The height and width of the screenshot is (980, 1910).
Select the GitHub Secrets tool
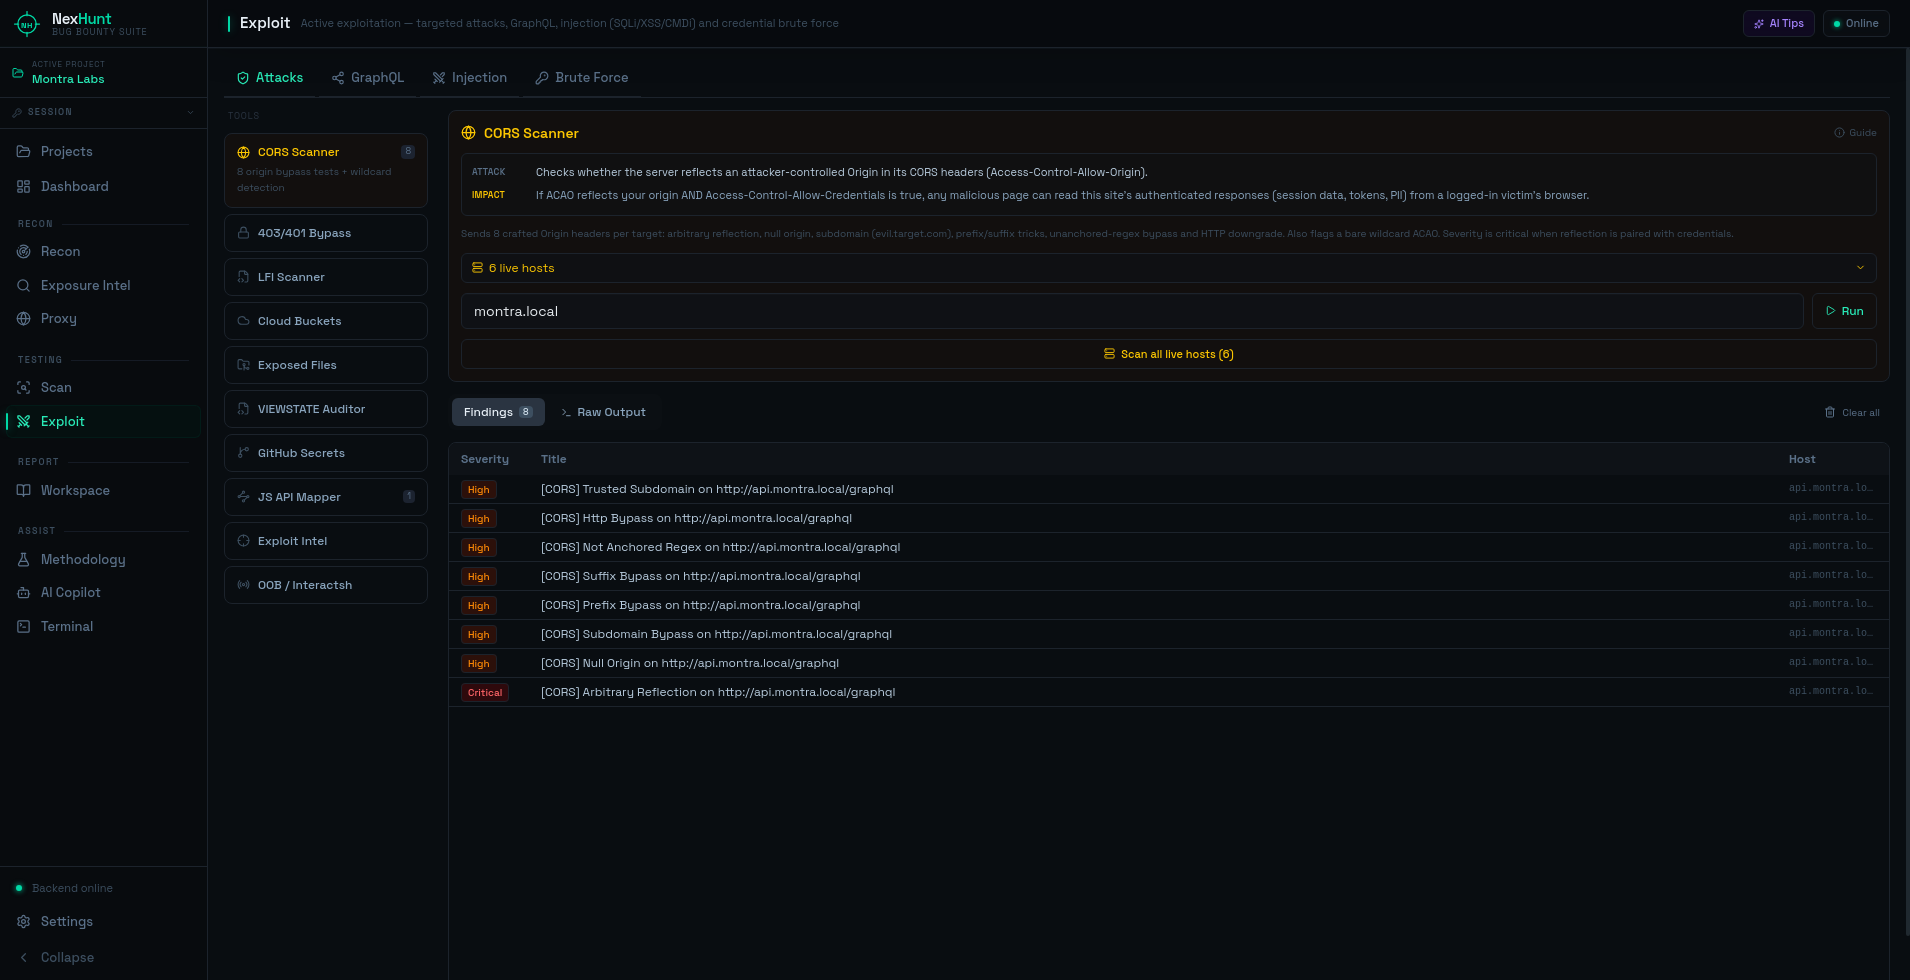coord(326,453)
